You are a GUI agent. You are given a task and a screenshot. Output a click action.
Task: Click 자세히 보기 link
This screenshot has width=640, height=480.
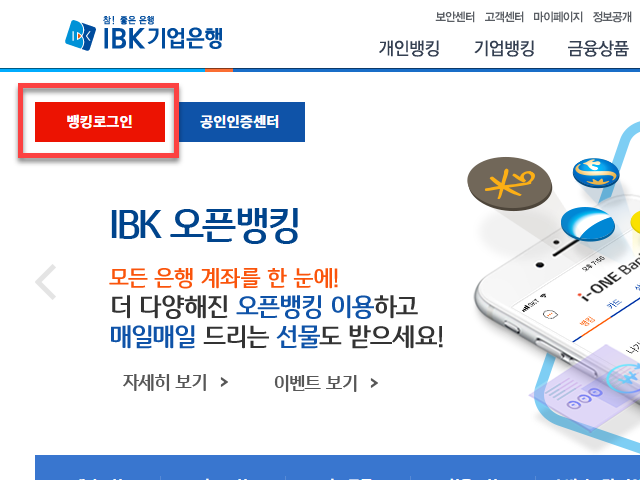(x=165, y=382)
